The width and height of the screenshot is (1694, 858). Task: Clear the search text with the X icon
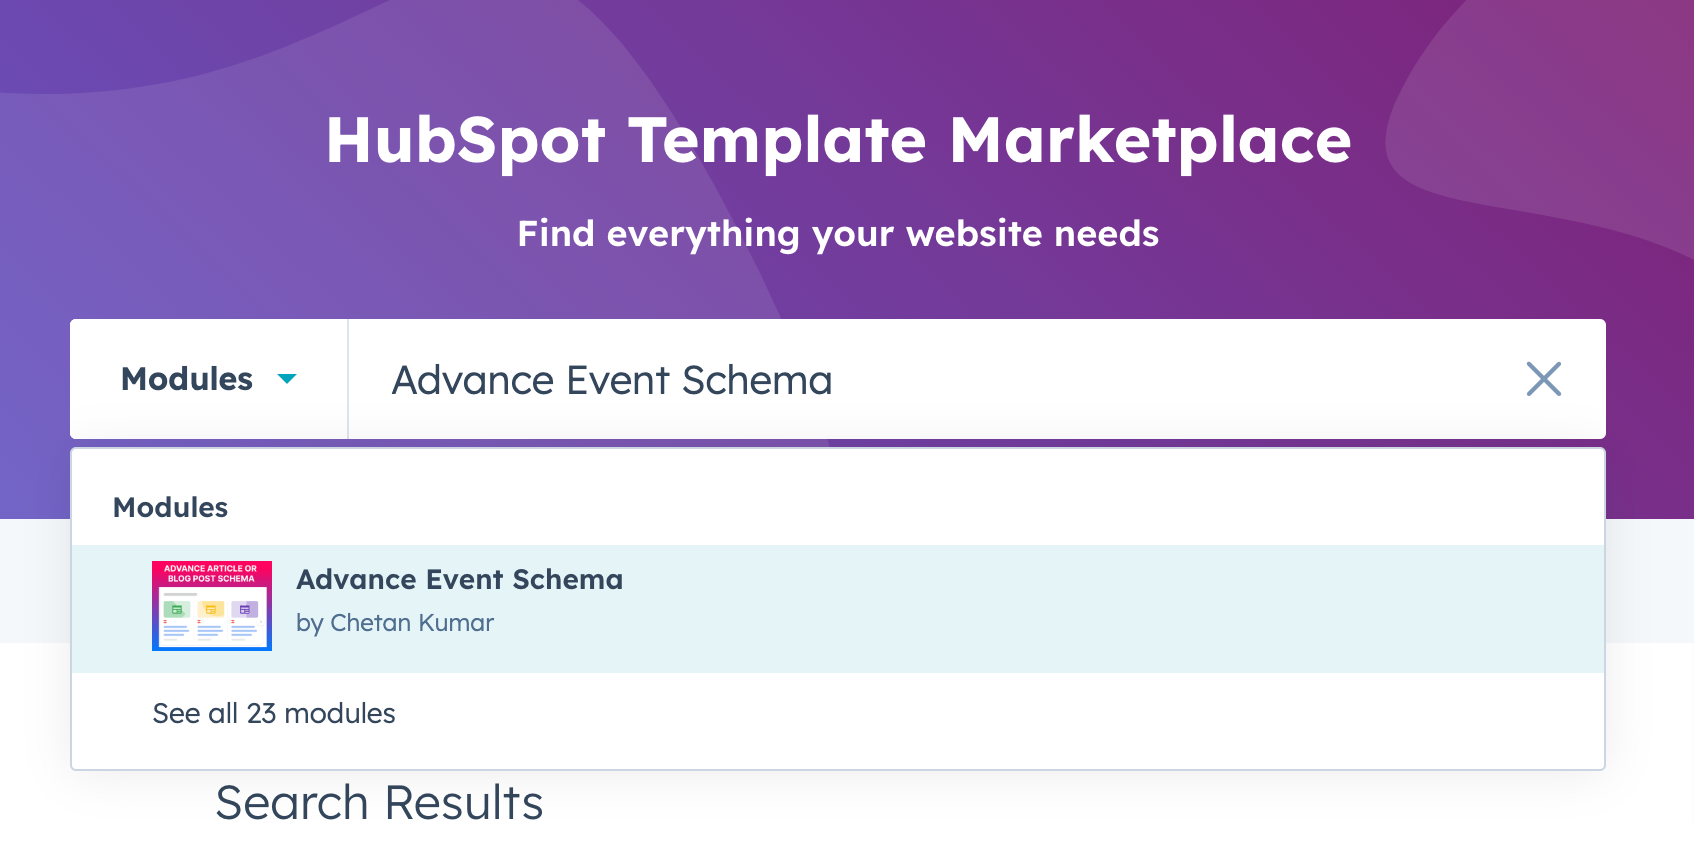(x=1543, y=379)
